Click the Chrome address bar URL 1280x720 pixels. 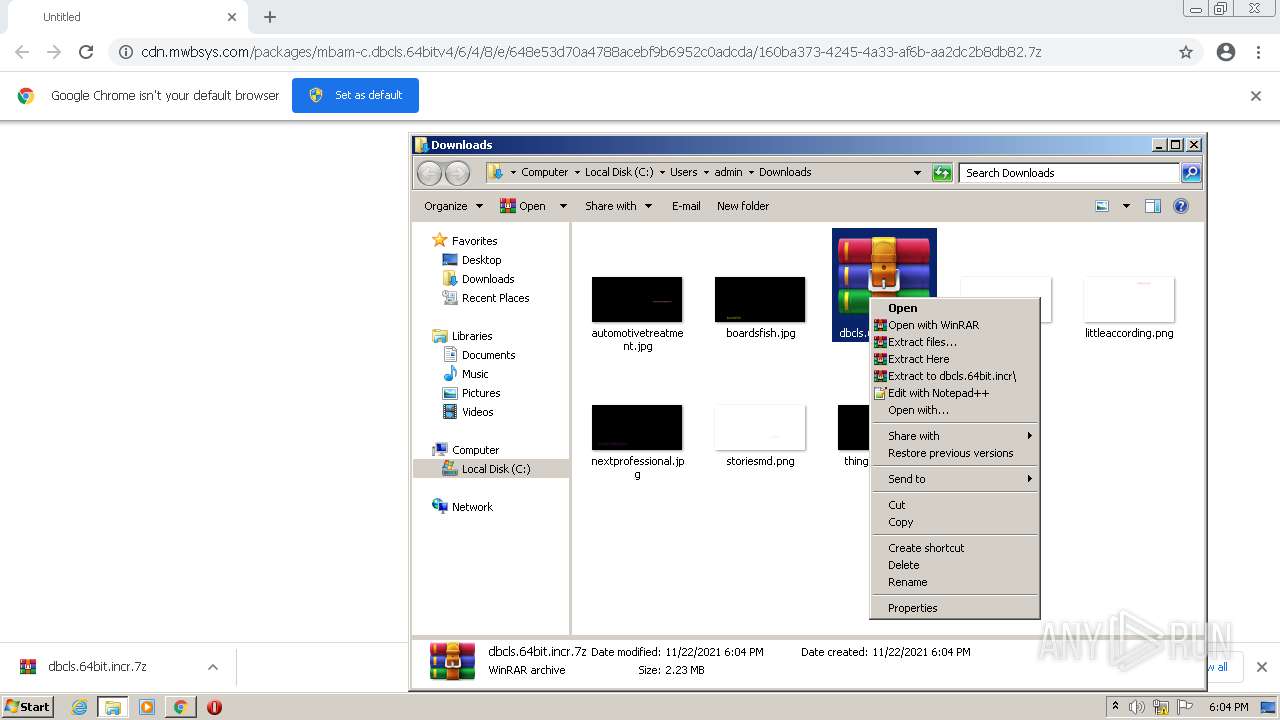(591, 52)
